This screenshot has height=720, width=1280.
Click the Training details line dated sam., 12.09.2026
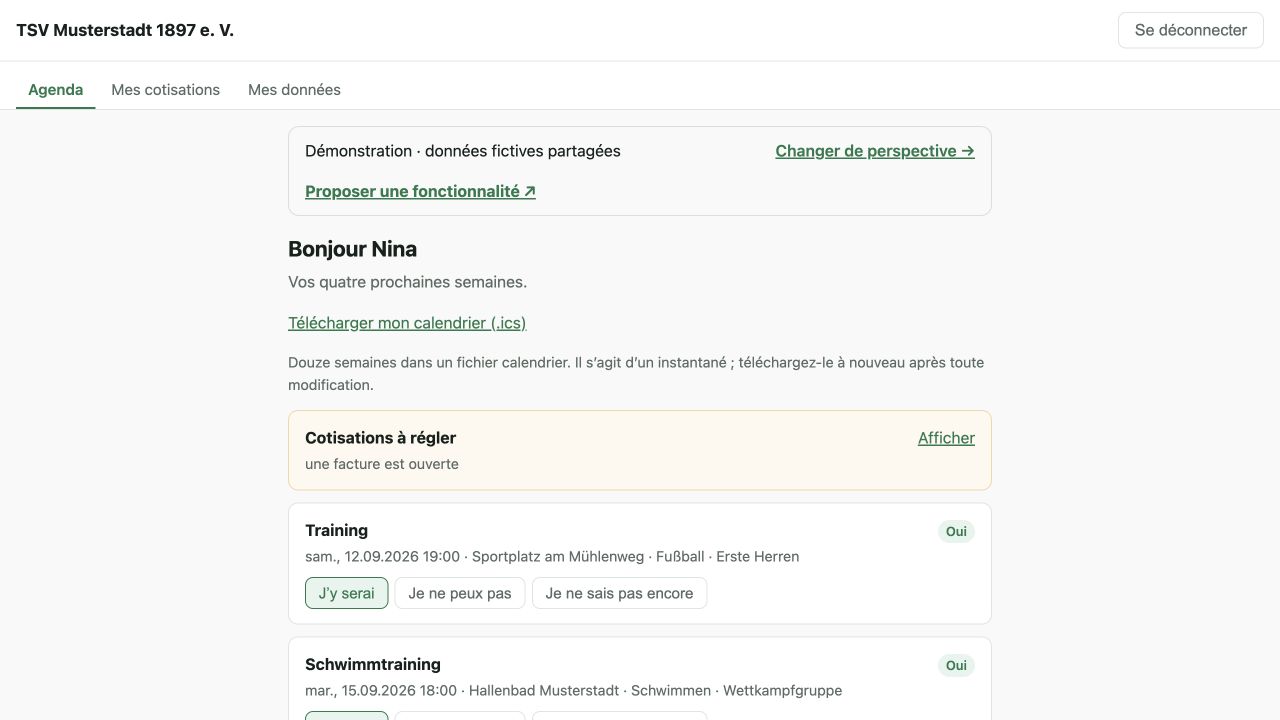tap(552, 557)
